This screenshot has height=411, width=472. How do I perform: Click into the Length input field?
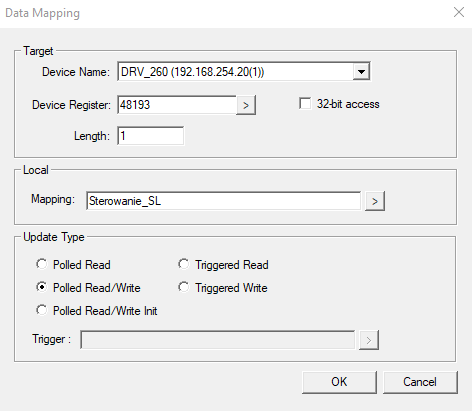[150, 136]
